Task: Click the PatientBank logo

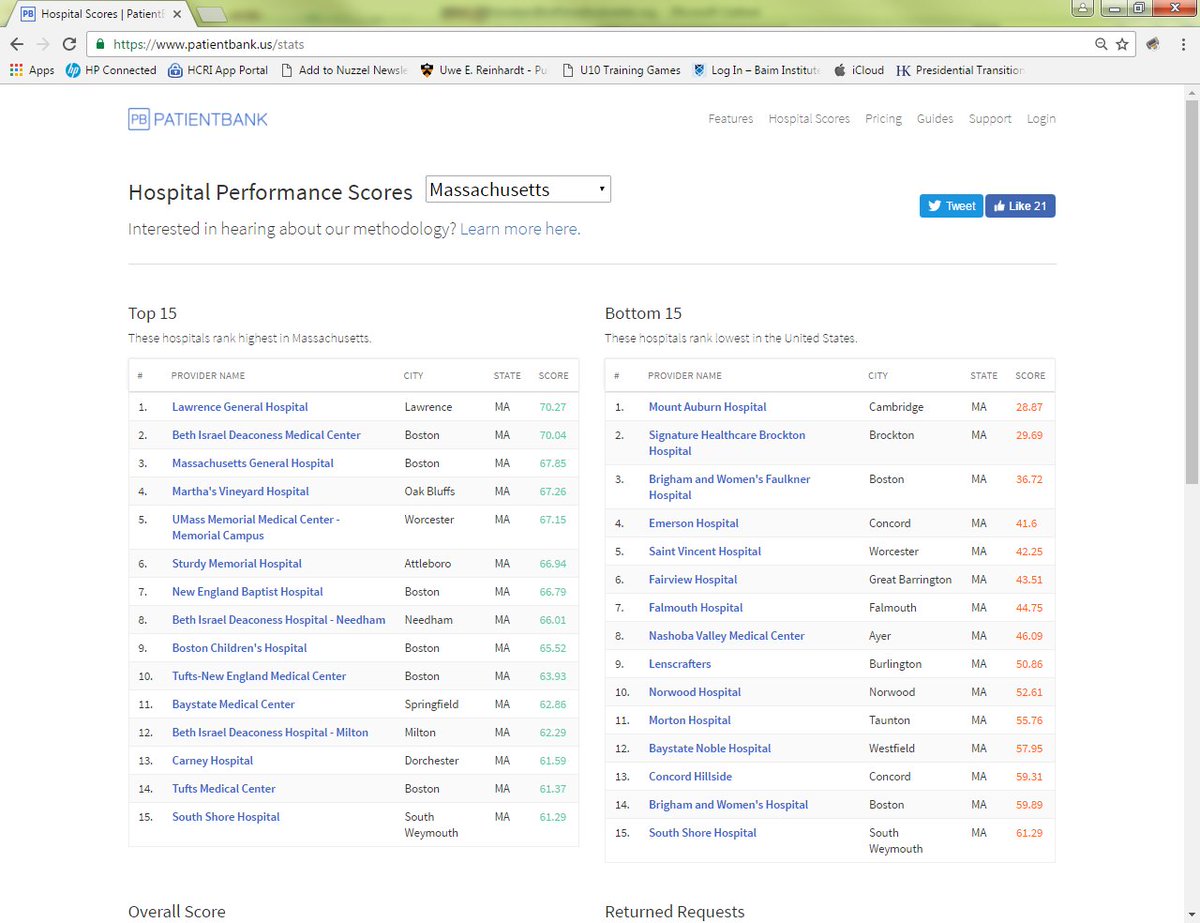Action: coord(198,119)
